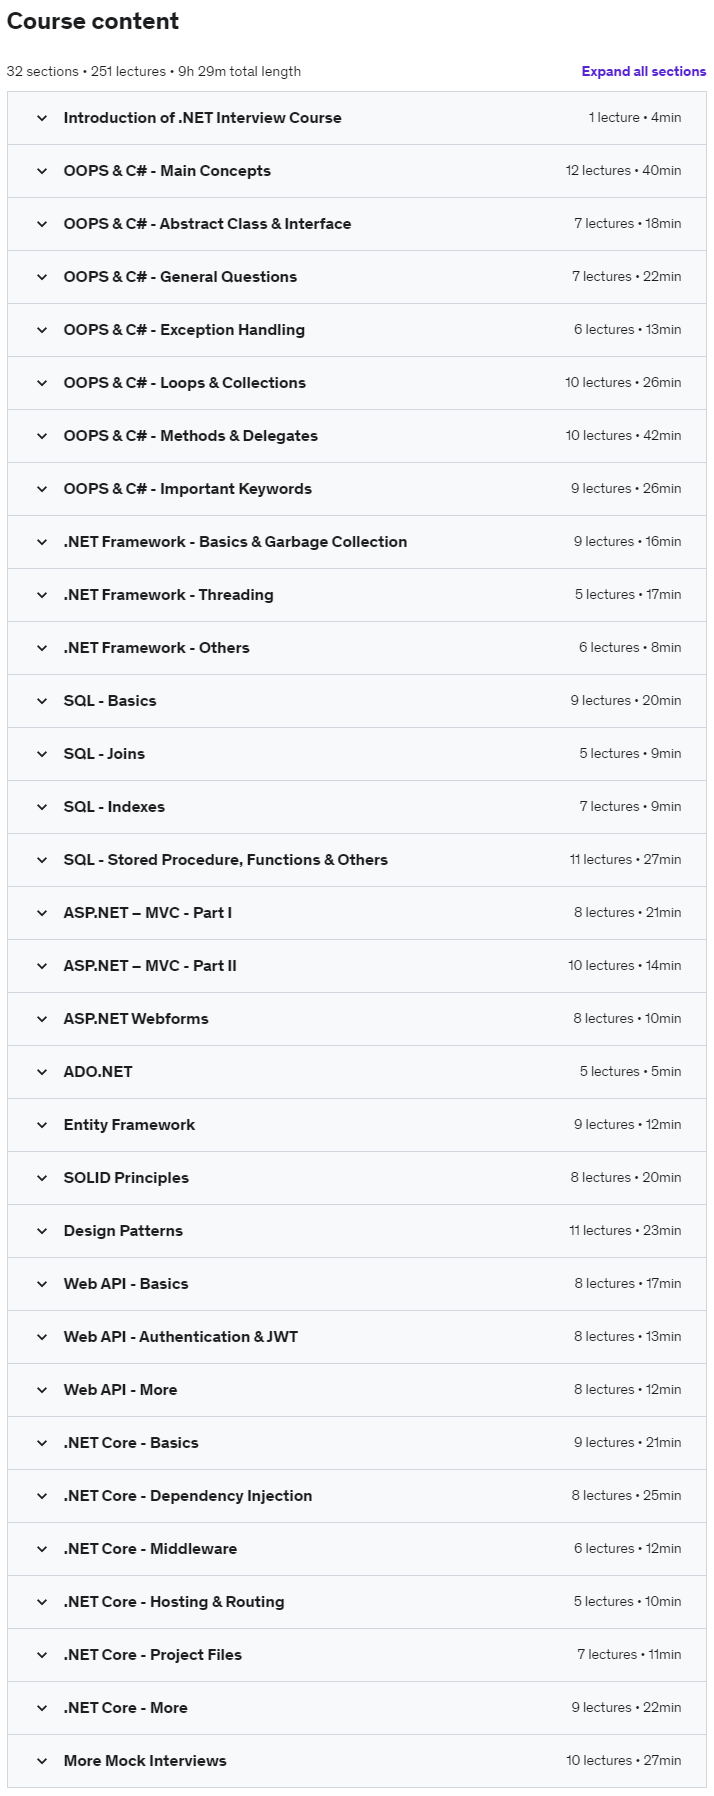
Task: Expand the Entity Framework section
Action: [356, 1125]
